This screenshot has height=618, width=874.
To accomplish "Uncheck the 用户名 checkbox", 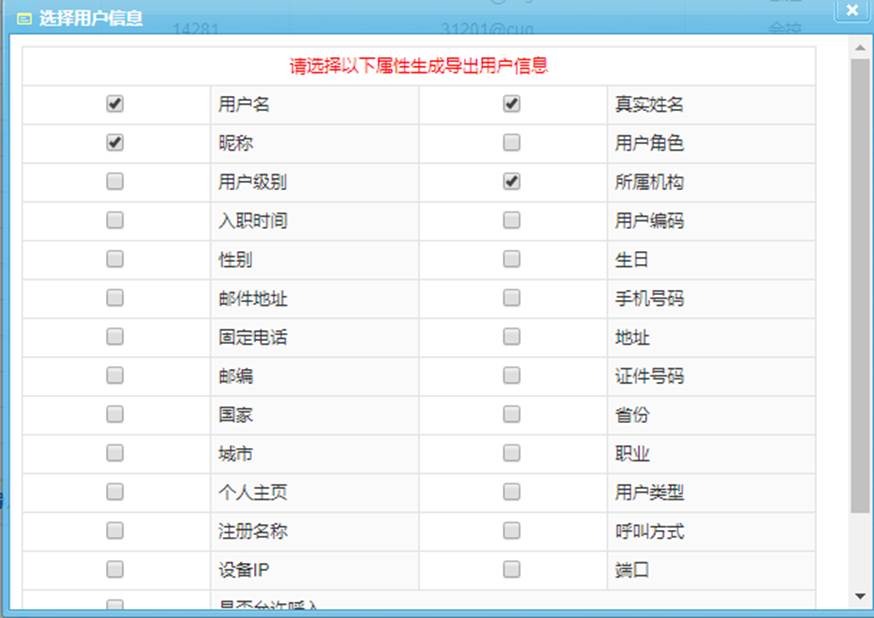I will [x=115, y=104].
